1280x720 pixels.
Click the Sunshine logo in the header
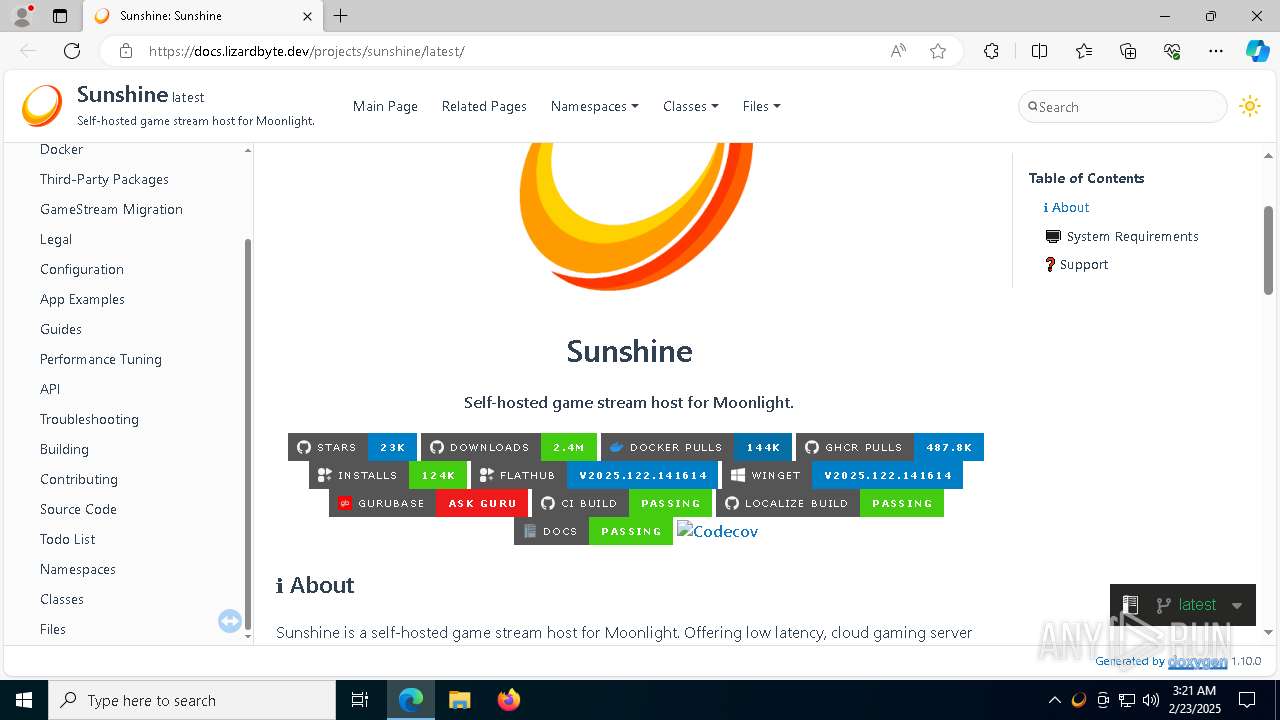coord(42,106)
